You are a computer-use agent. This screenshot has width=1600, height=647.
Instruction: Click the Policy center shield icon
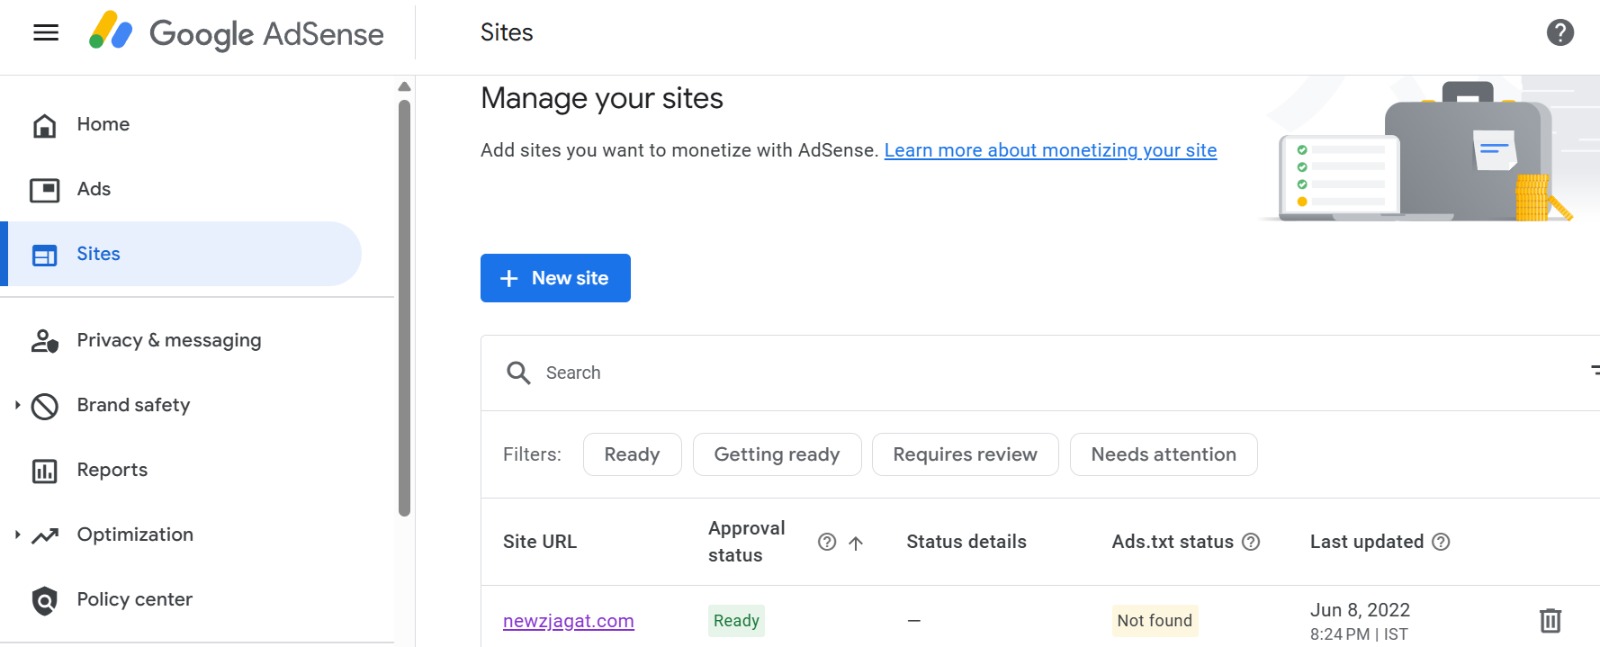pyautogui.click(x=44, y=601)
